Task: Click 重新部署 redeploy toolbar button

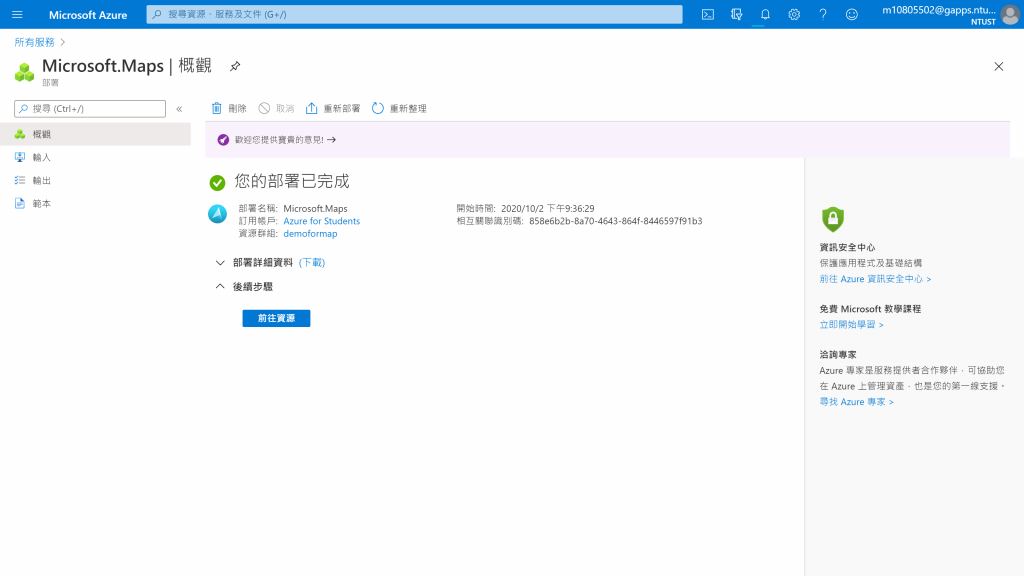Action: coord(333,108)
